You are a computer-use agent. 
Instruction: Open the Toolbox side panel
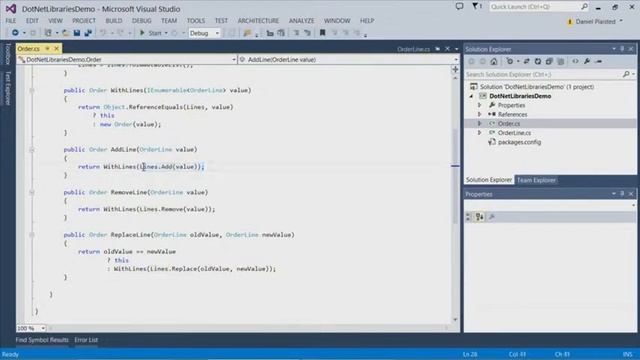(8, 54)
